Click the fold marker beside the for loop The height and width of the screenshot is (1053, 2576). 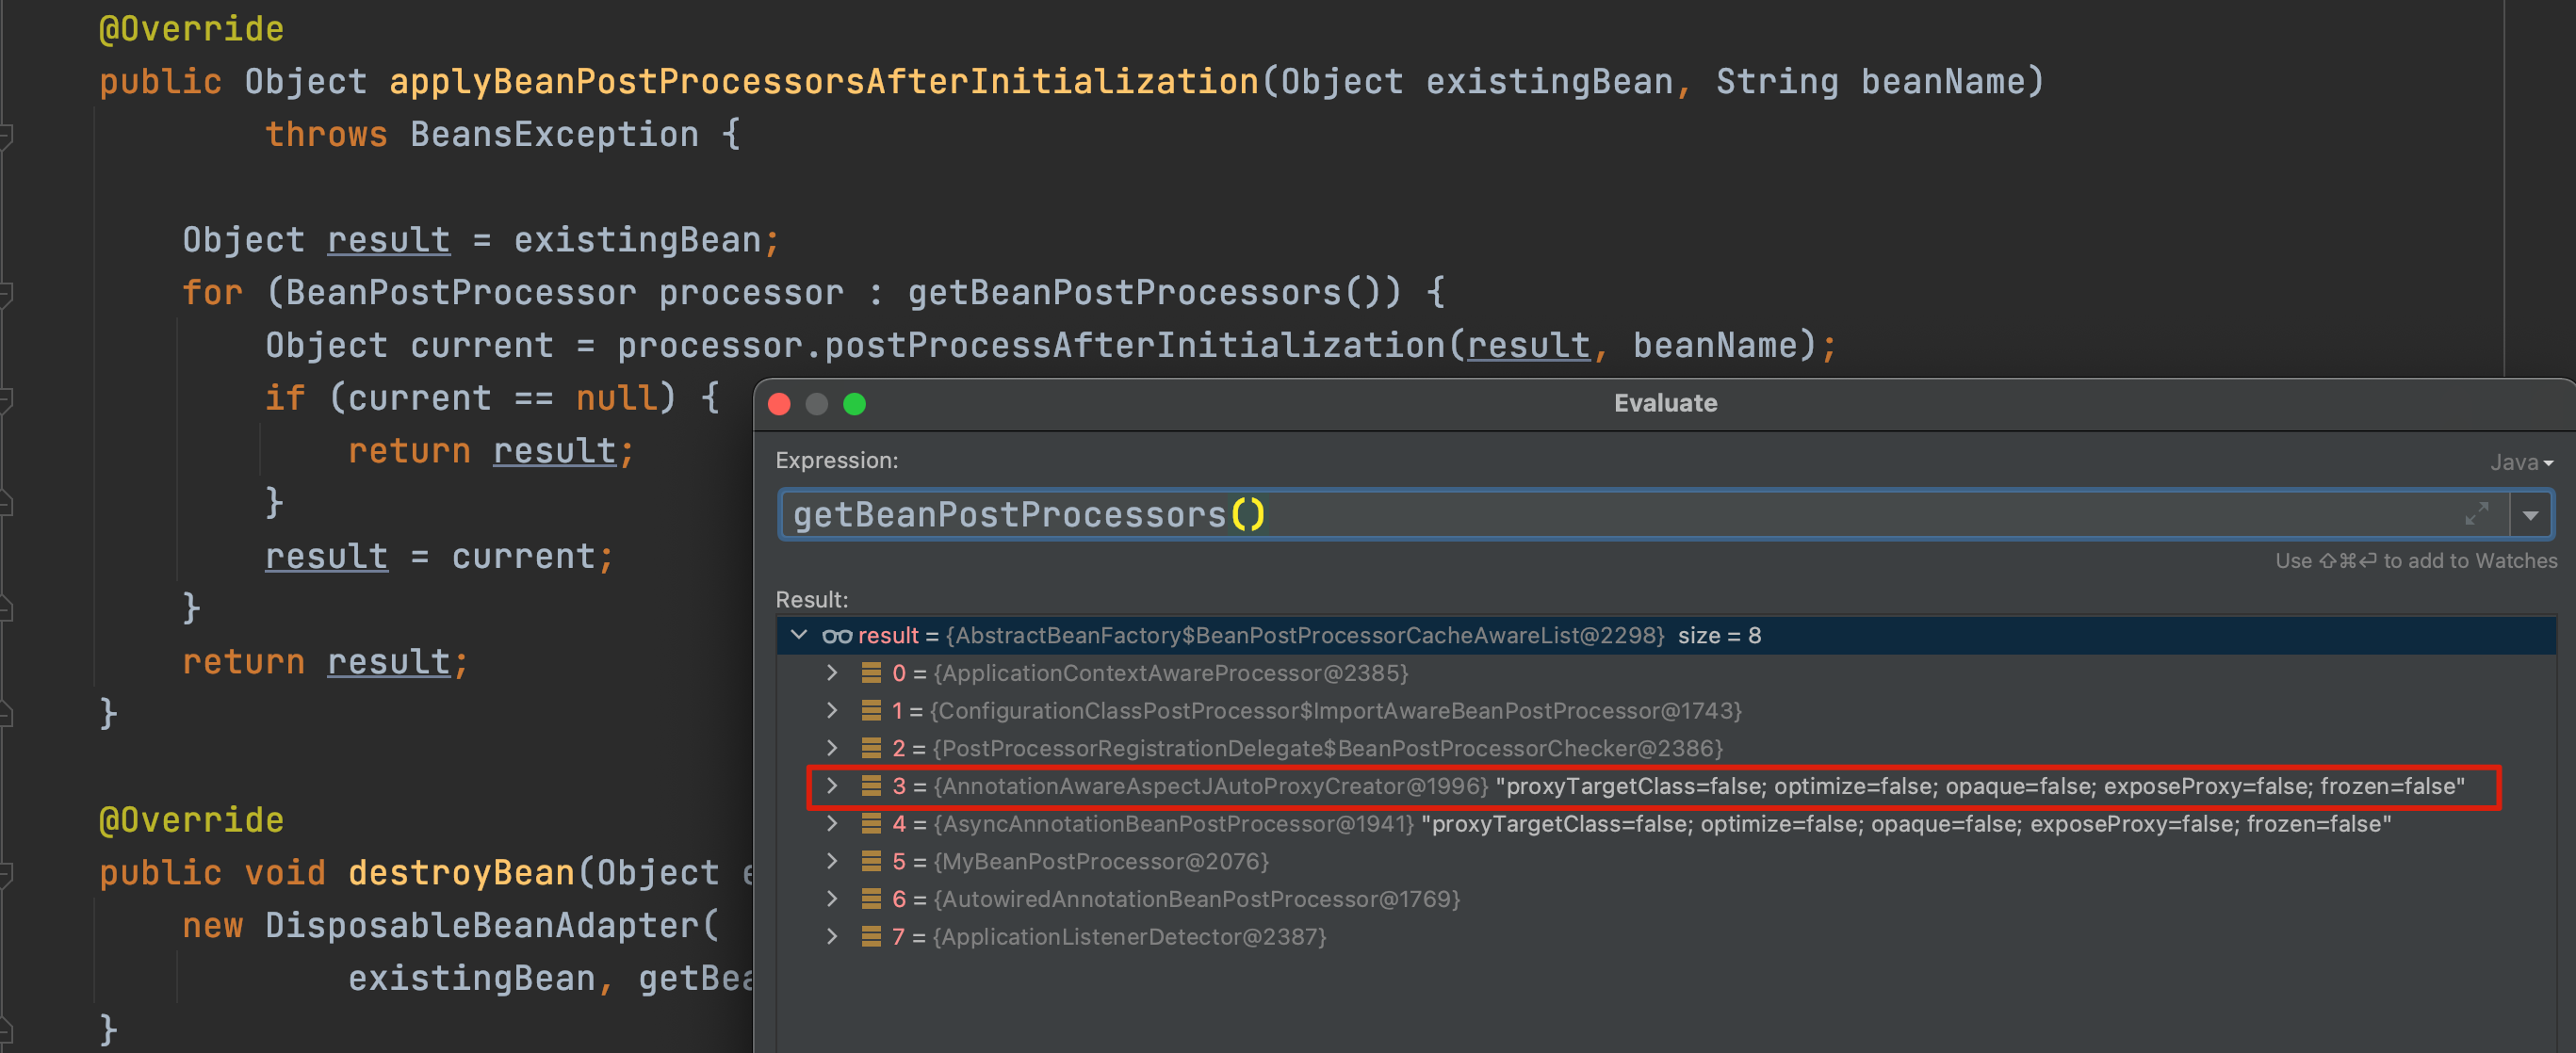[x=6, y=294]
